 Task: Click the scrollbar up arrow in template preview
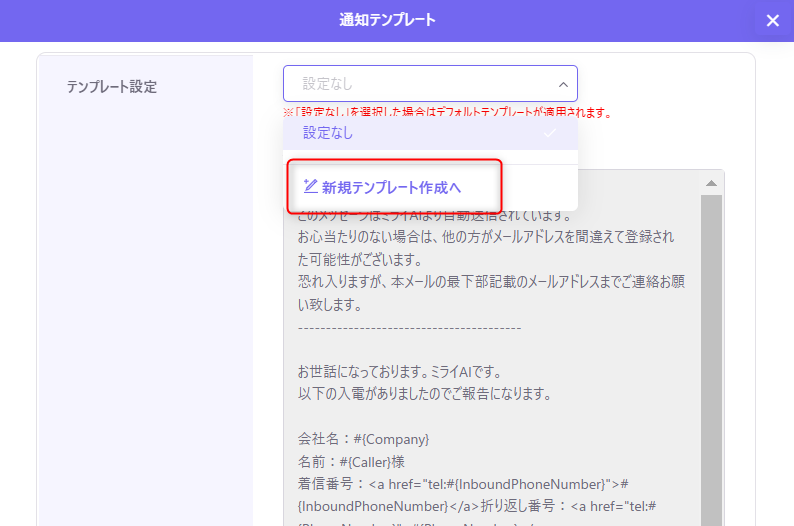[711, 183]
